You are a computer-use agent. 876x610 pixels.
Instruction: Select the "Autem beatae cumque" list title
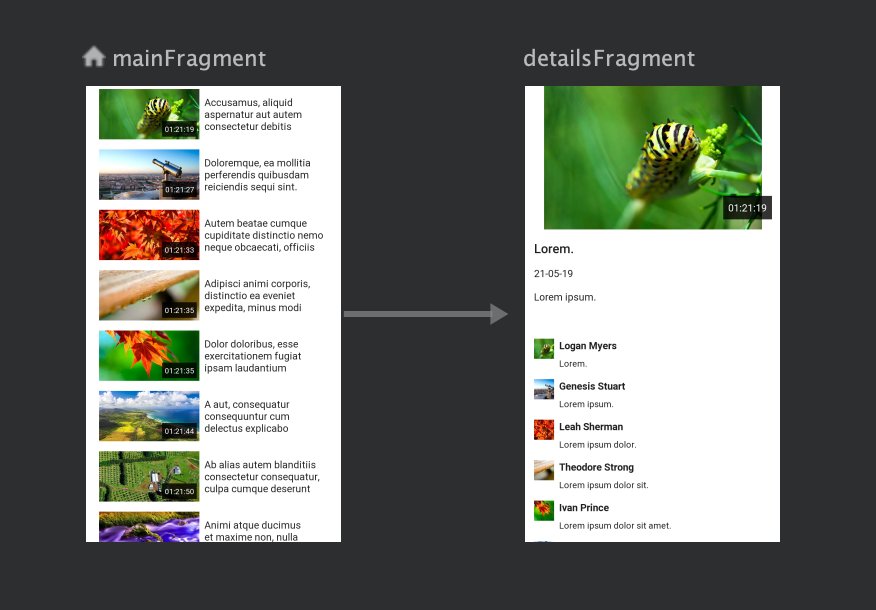coord(264,235)
